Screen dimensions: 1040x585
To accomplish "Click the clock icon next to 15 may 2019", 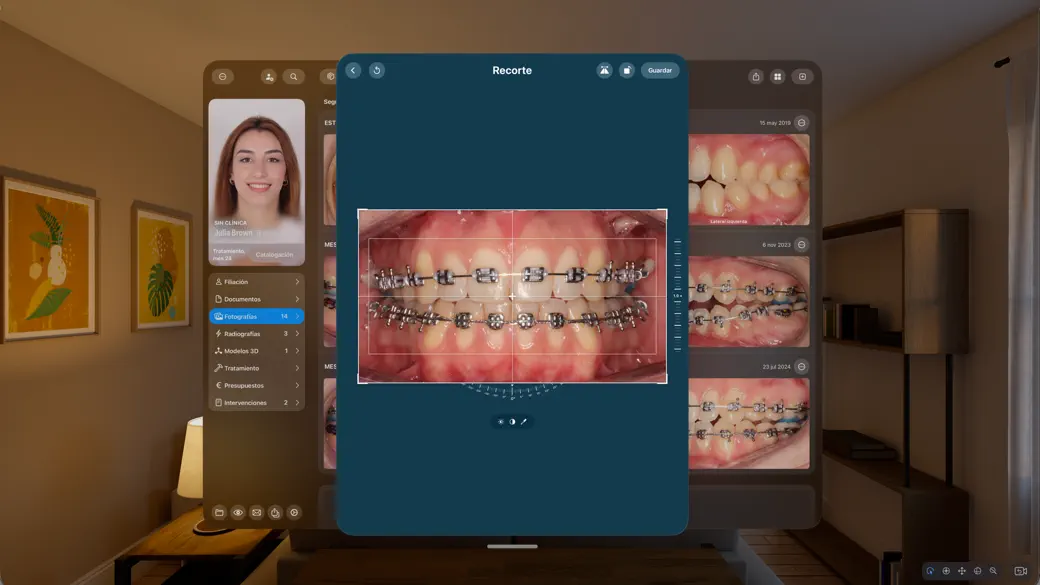I will [800, 122].
